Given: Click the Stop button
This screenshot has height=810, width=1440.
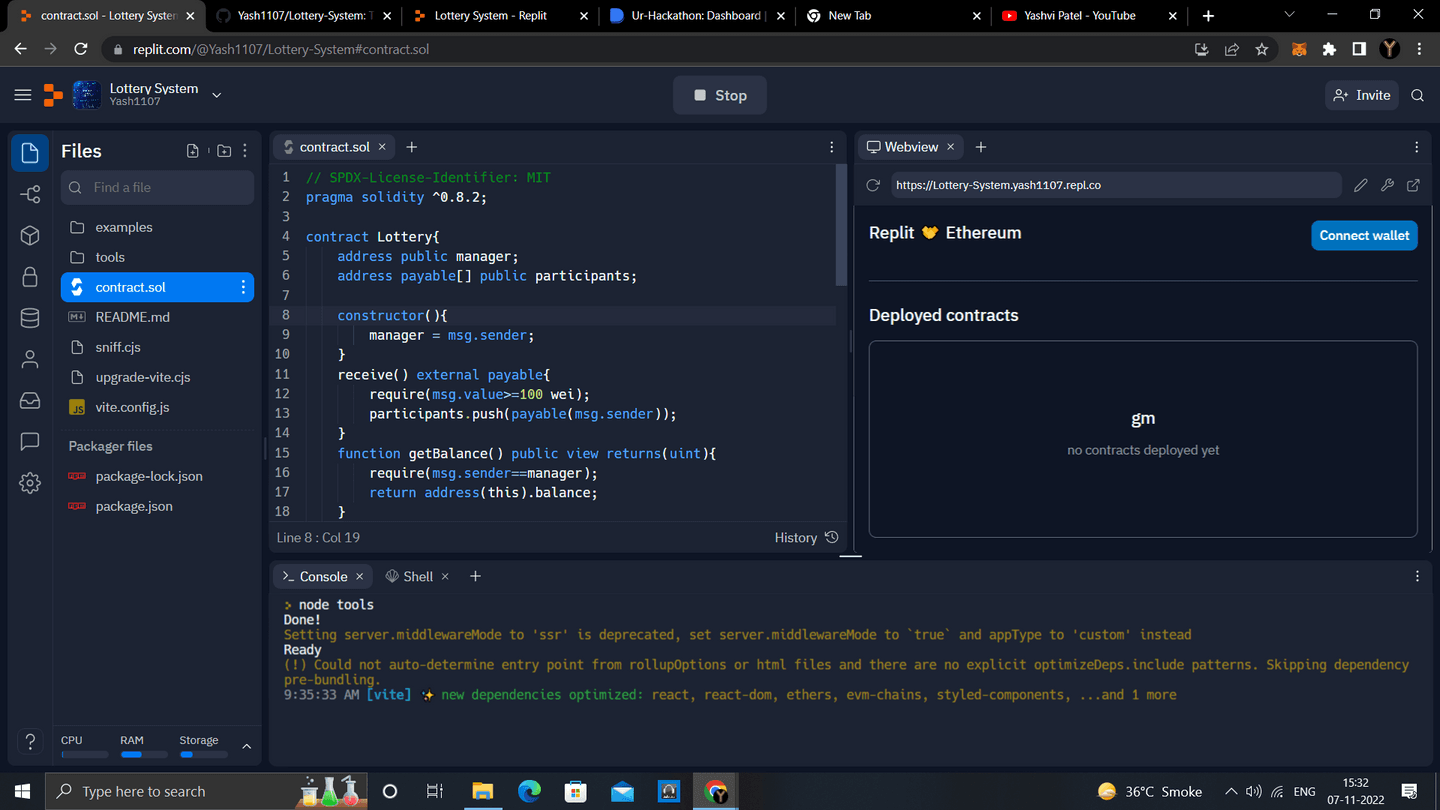Looking at the screenshot, I should point(720,95).
